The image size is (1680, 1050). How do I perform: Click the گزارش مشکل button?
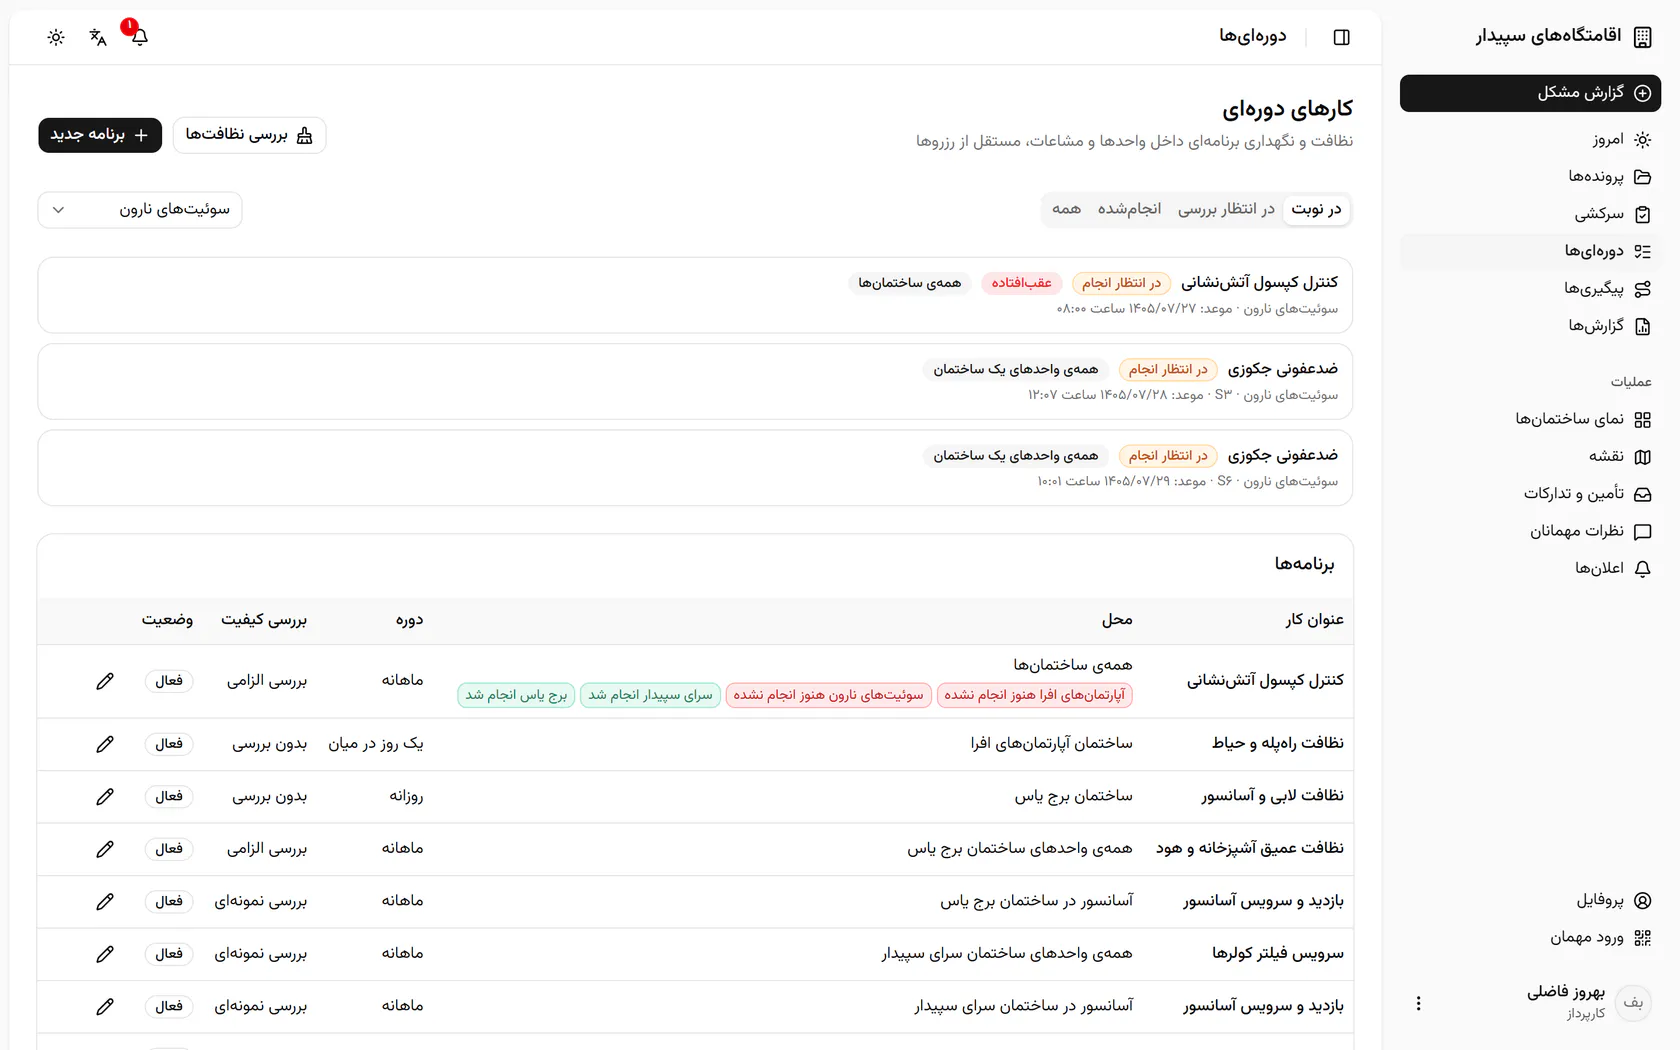tap(1530, 93)
